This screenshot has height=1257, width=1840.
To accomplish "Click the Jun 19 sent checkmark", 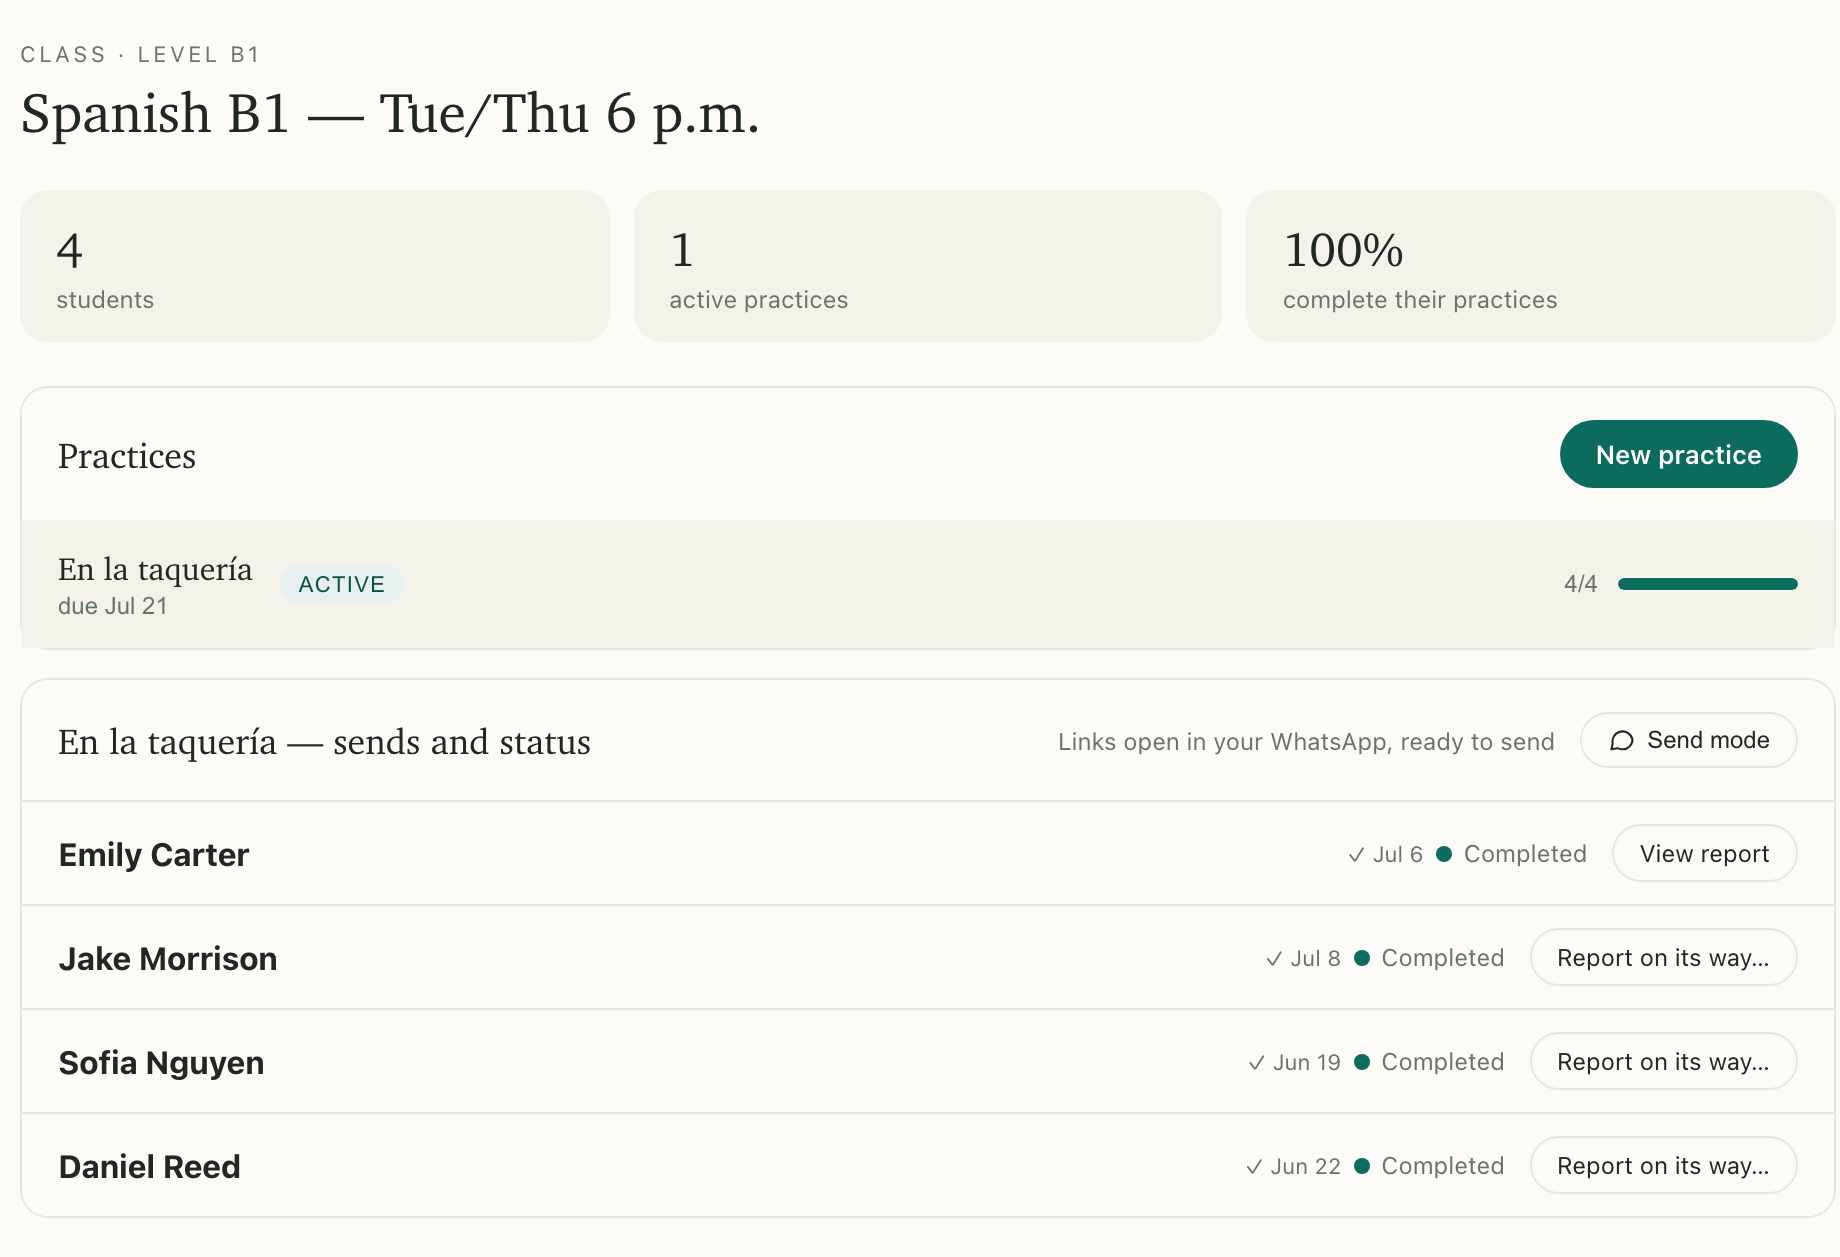I will 1256,1062.
